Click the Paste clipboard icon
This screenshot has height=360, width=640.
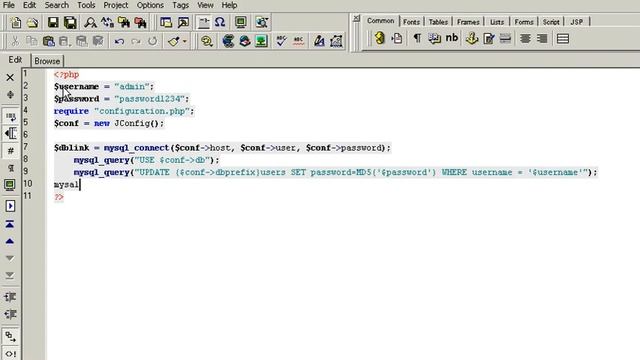click(x=49, y=41)
